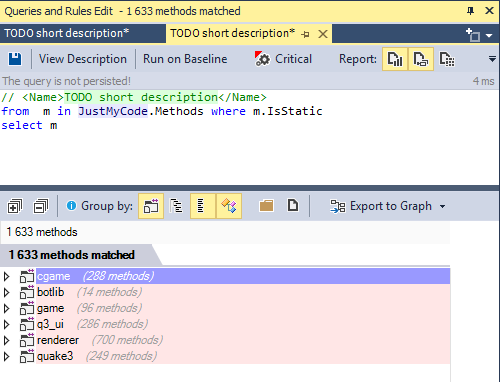
Task: Close the active TODO short description tab
Action: (323, 34)
